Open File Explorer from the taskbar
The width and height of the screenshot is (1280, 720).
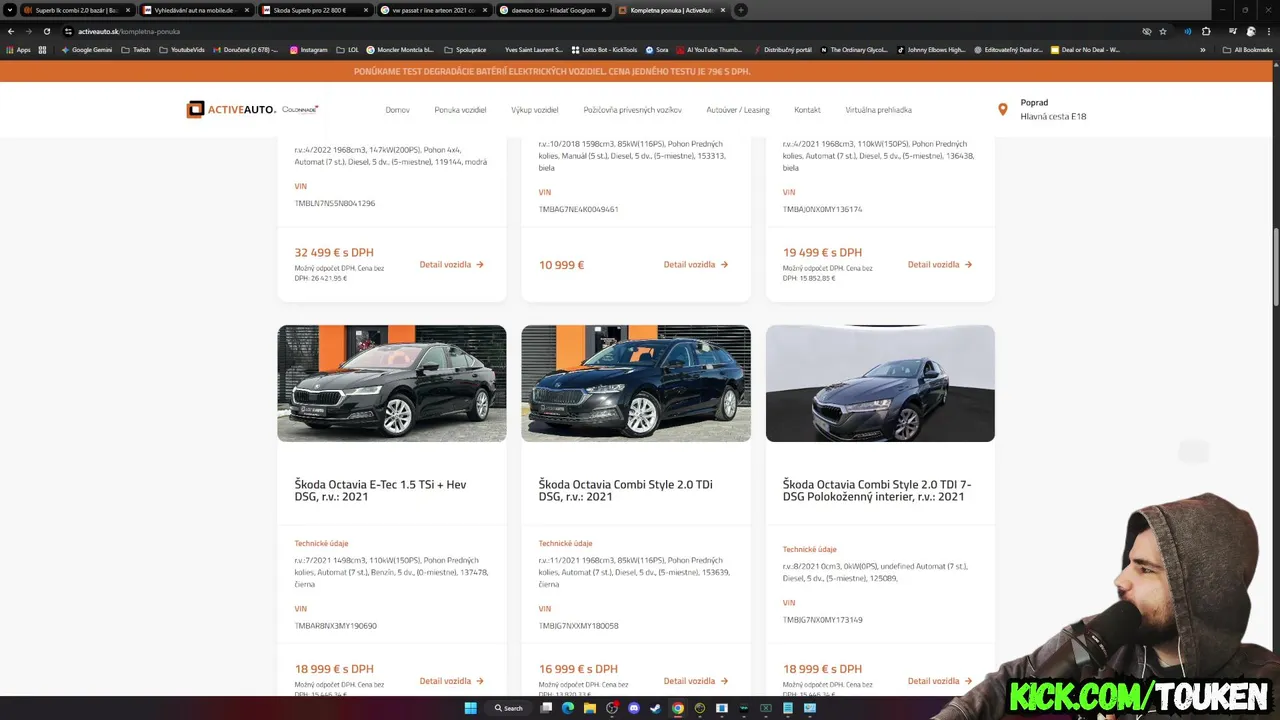point(590,708)
